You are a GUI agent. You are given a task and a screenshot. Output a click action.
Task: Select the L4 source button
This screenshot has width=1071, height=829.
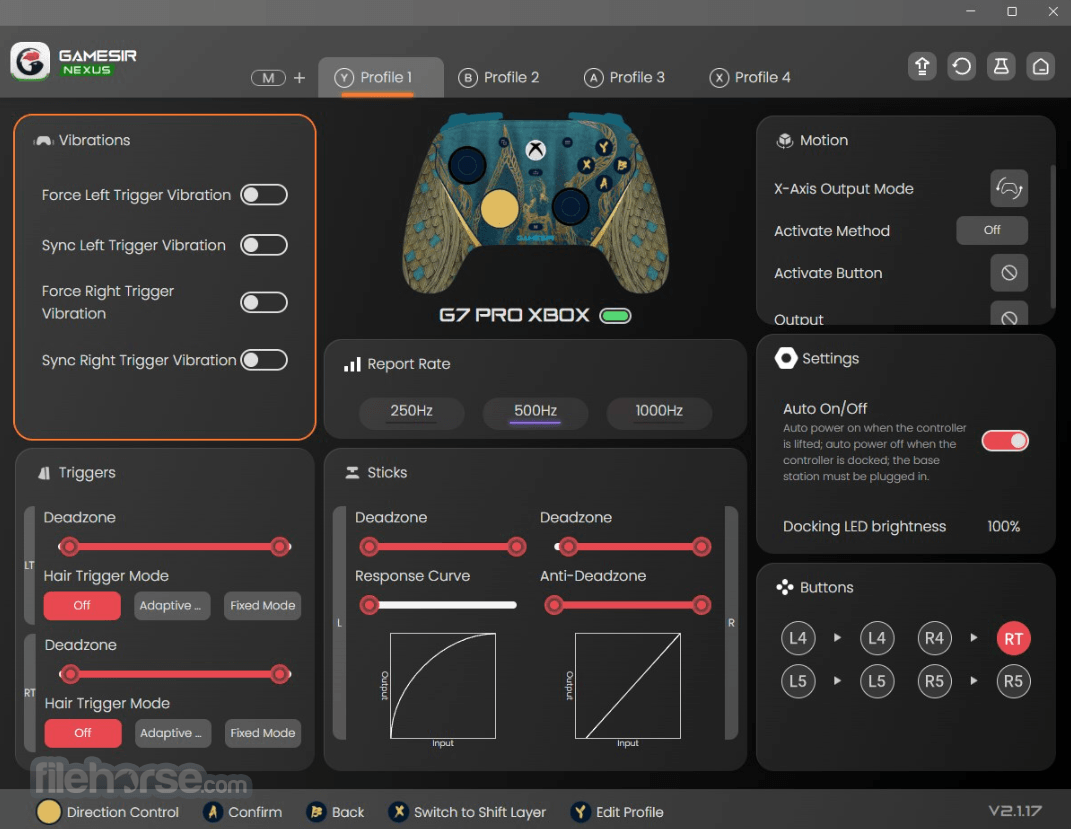[x=798, y=638]
